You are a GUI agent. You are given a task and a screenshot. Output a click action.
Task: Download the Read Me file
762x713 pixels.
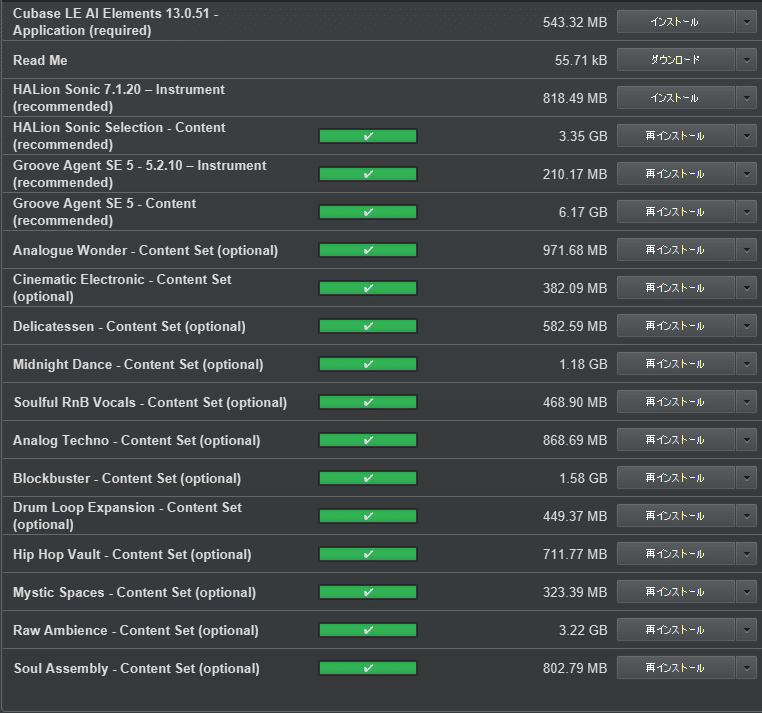(675, 60)
